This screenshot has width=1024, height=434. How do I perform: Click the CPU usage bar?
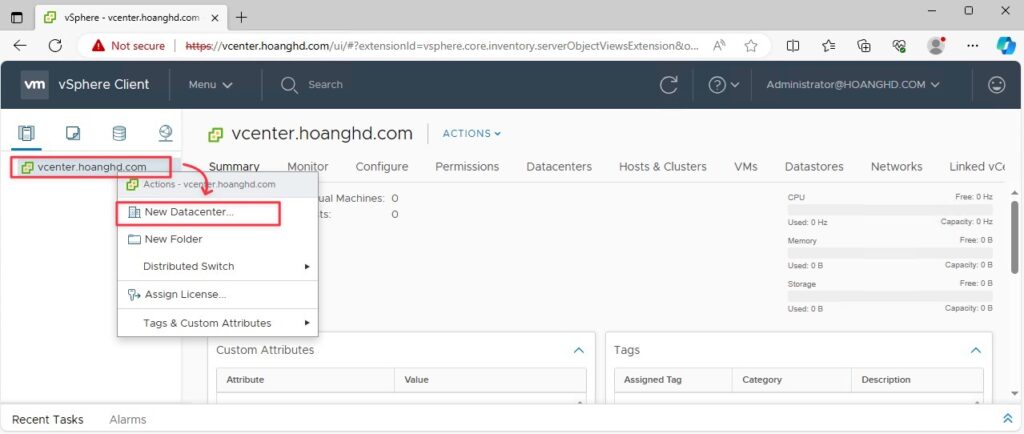pos(890,209)
